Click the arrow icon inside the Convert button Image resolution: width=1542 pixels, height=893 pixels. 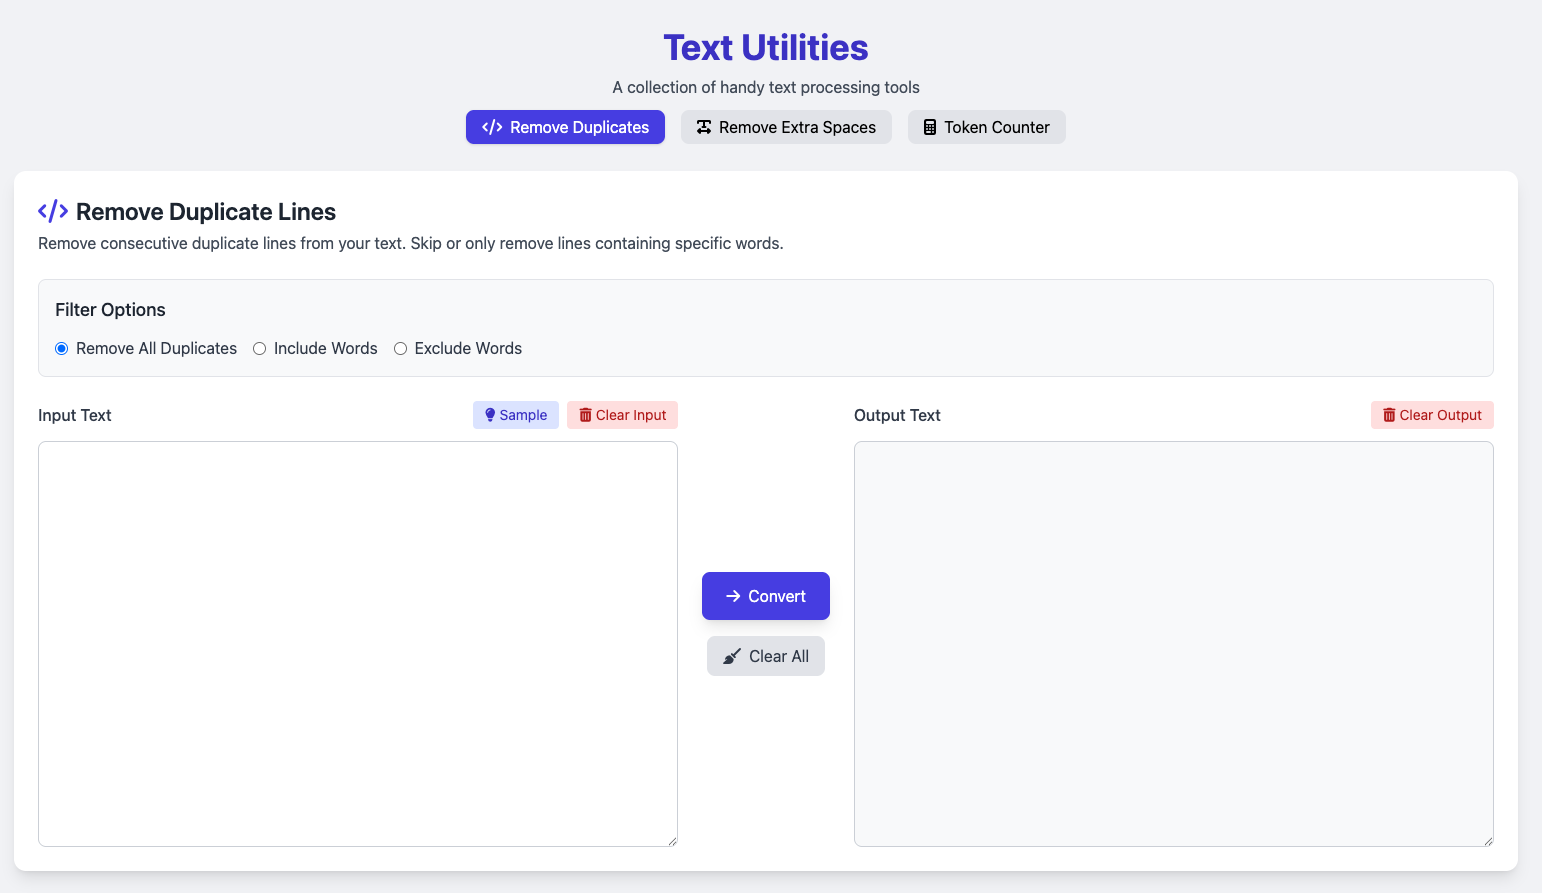coord(733,596)
